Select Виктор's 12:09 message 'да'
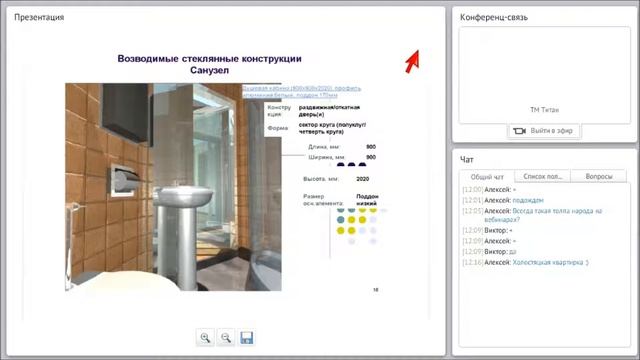 coord(513,252)
